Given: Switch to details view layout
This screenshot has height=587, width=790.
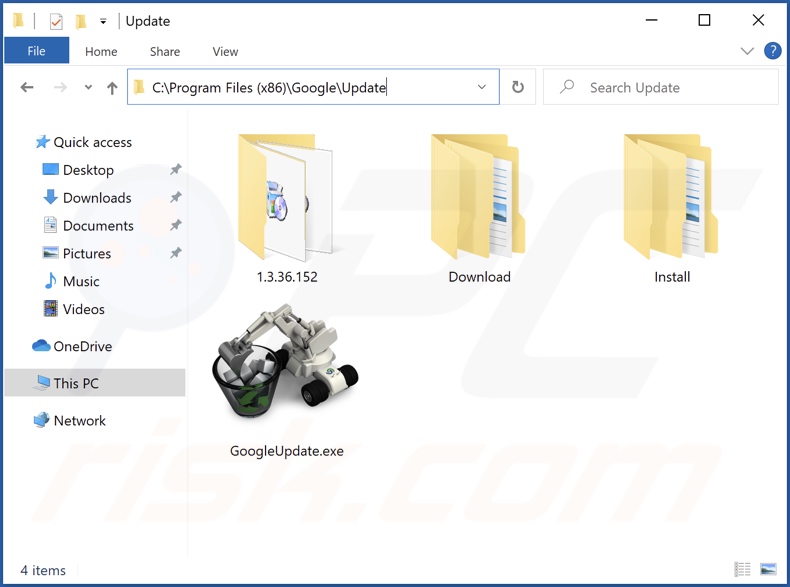Looking at the screenshot, I should pyautogui.click(x=742, y=569).
